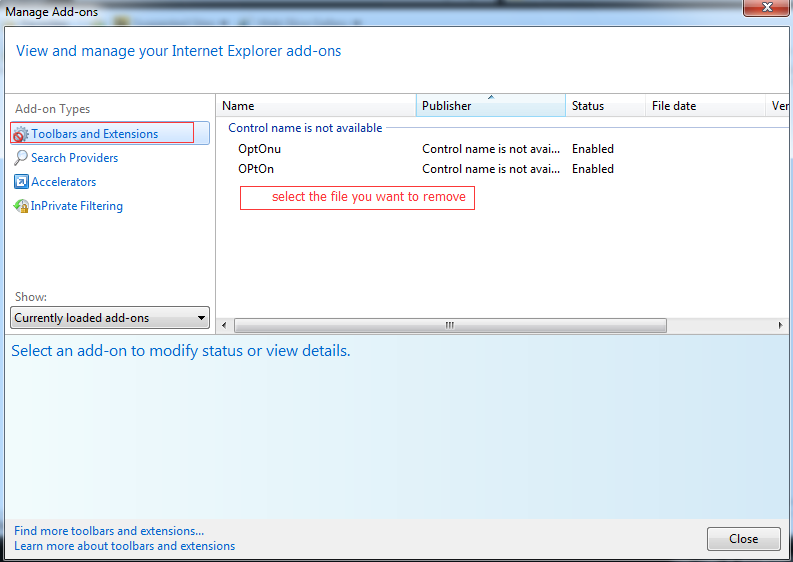The image size is (793, 562).
Task: Sort by the File date column header
Action: [x=705, y=105]
